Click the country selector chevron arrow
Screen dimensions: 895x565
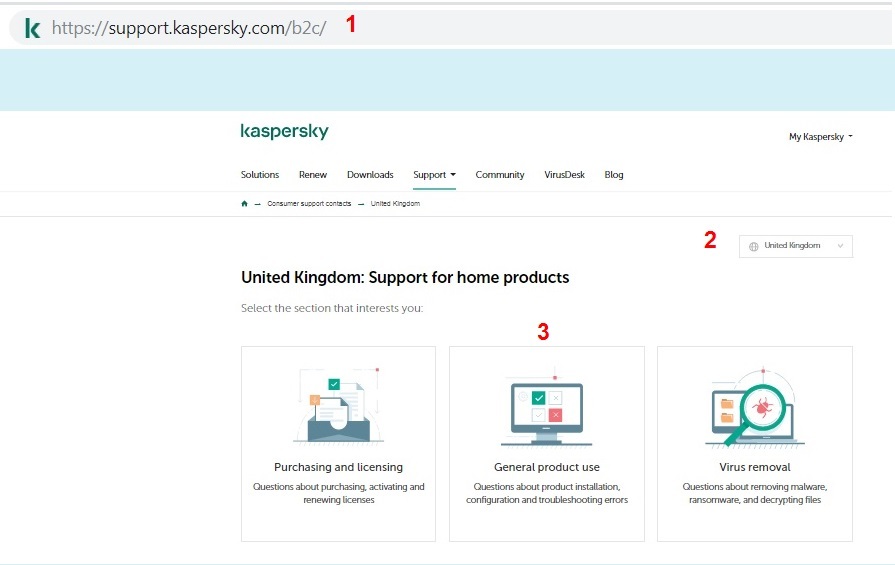click(840, 246)
